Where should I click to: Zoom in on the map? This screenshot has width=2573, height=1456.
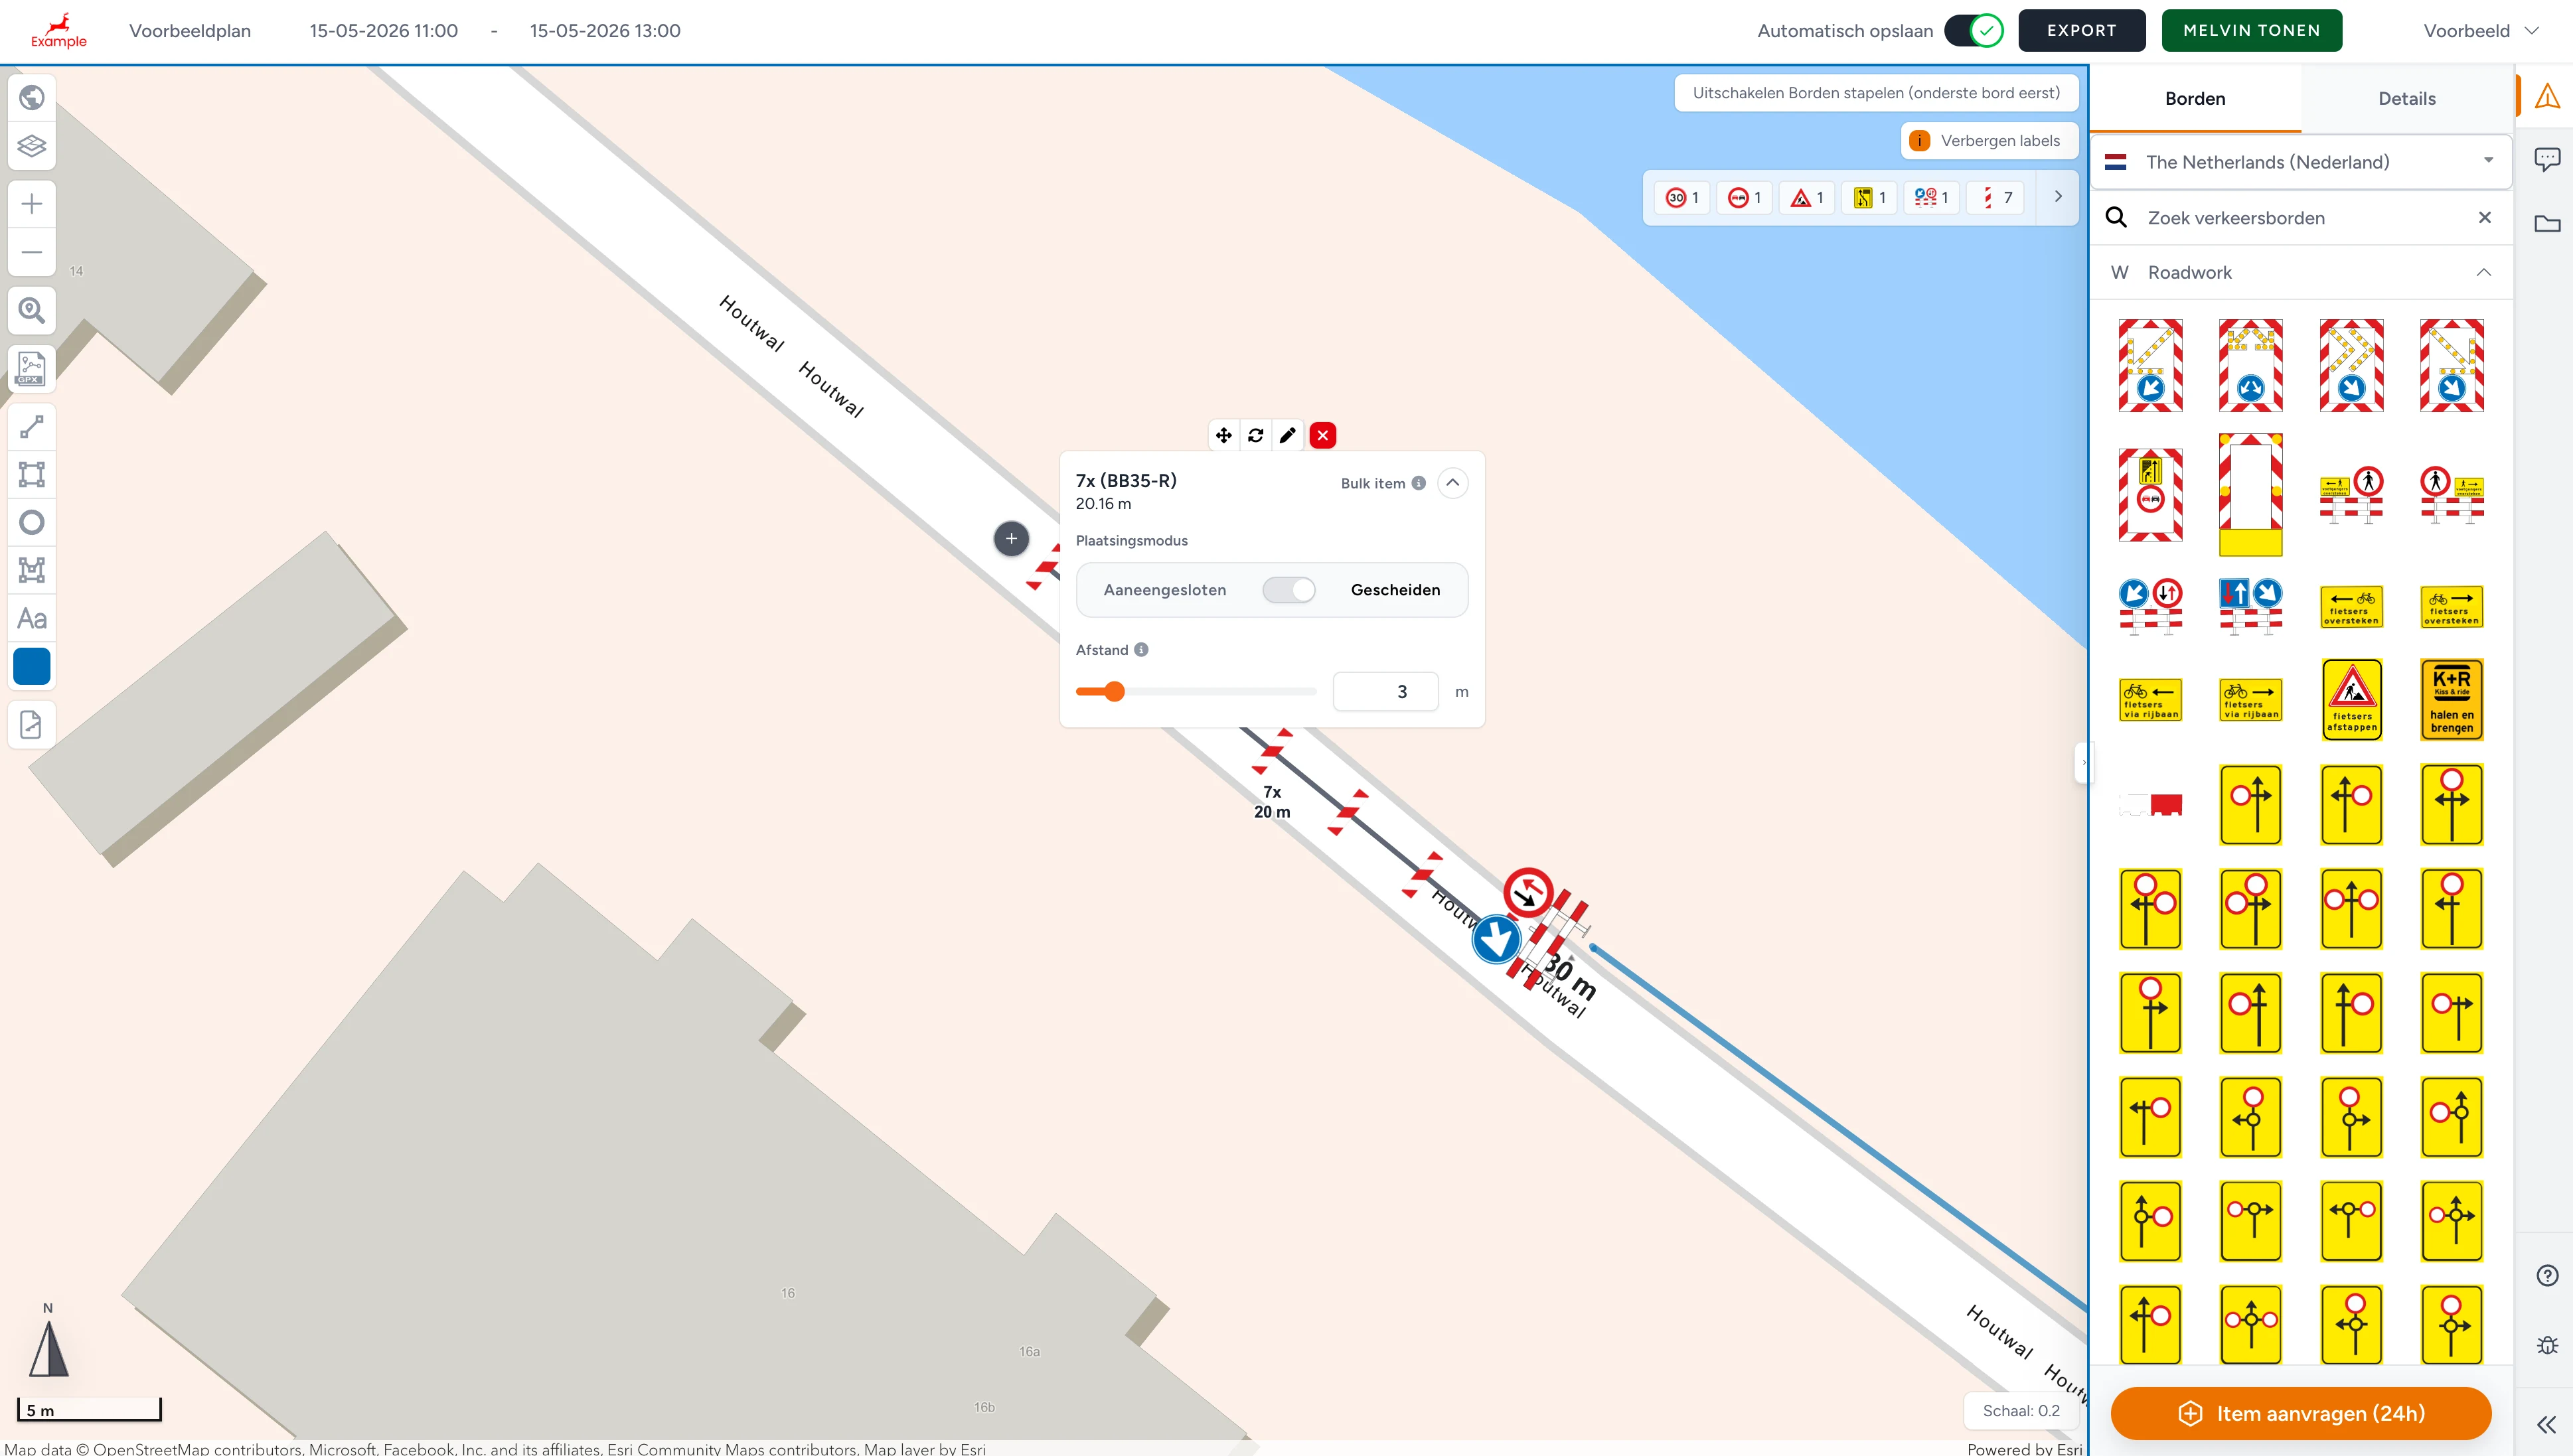point(32,204)
